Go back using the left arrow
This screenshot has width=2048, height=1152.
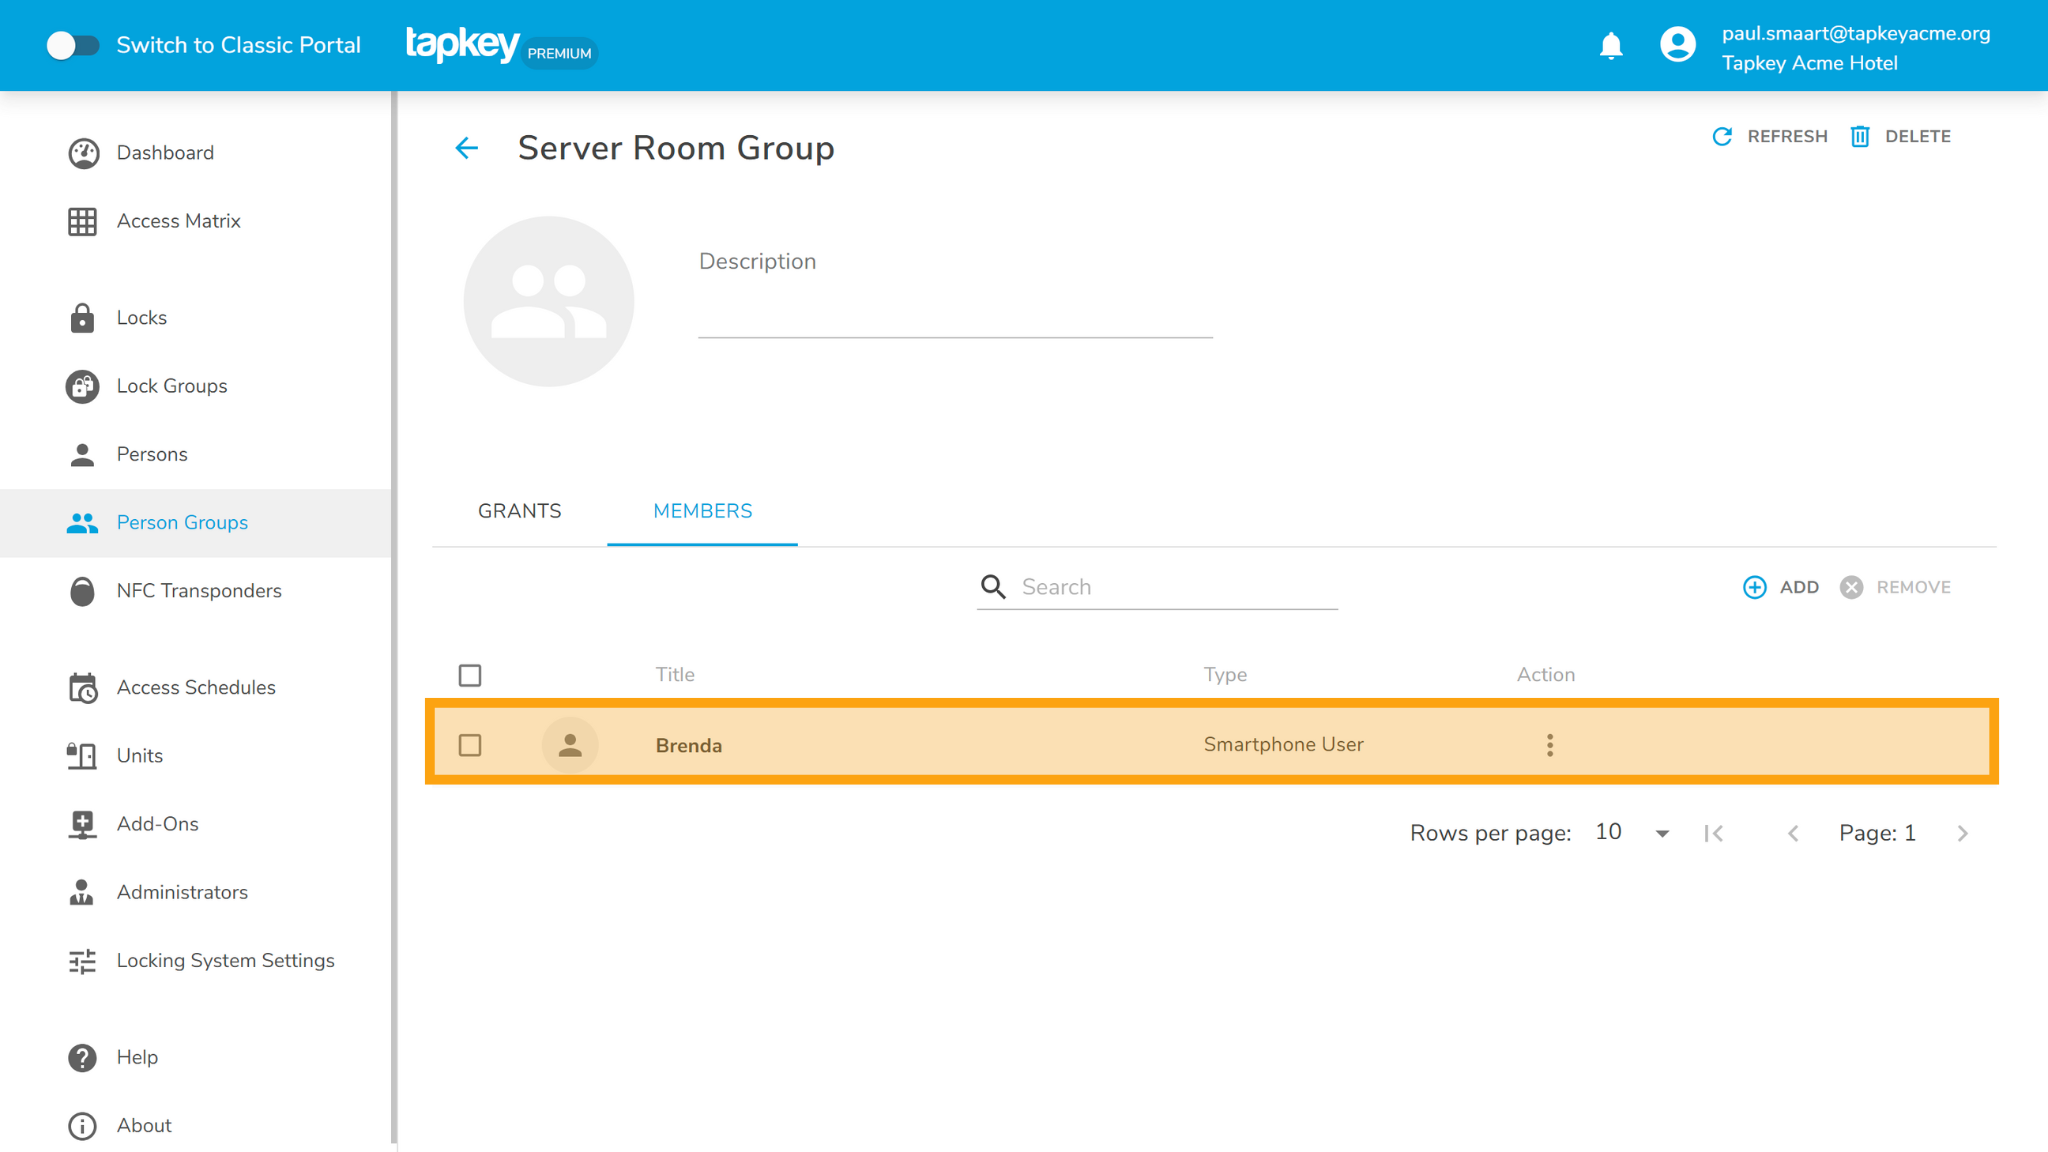[x=467, y=148]
